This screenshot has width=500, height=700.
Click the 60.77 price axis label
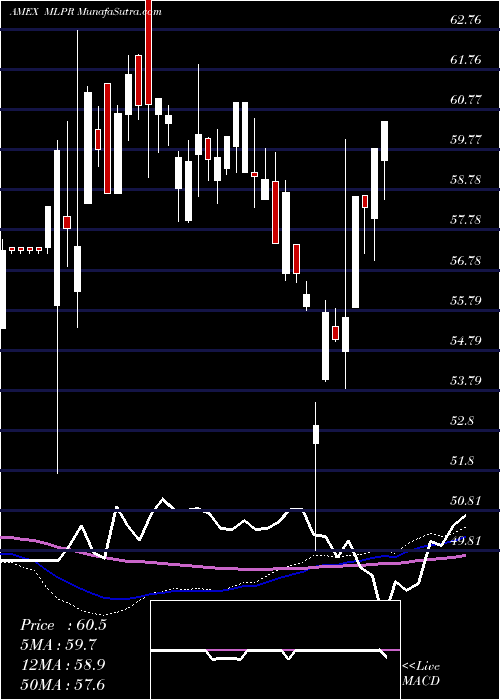pyautogui.click(x=466, y=100)
